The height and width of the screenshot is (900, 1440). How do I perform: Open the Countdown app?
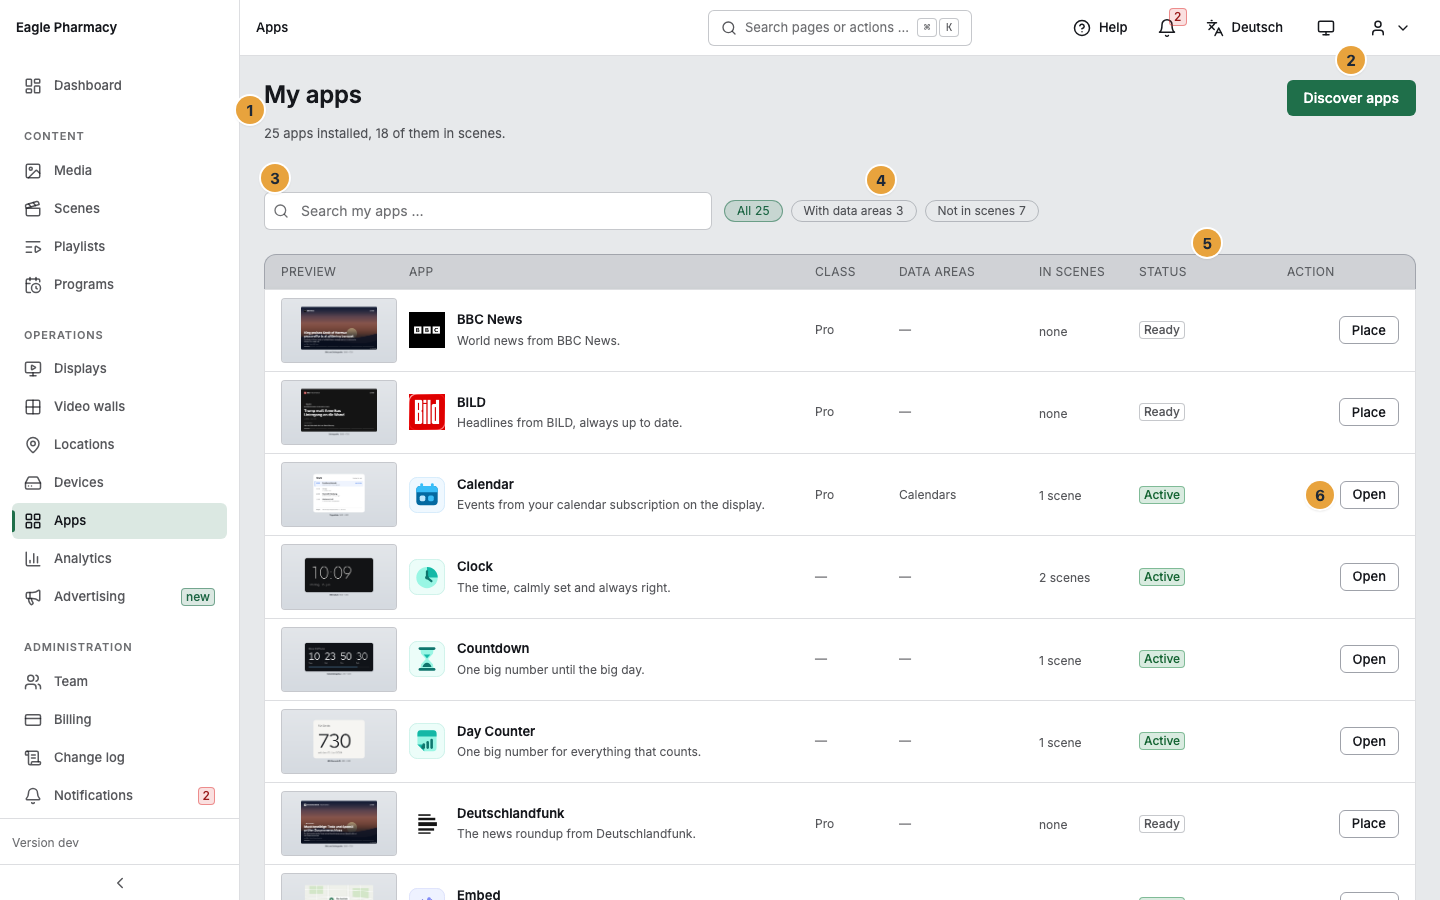click(1369, 659)
